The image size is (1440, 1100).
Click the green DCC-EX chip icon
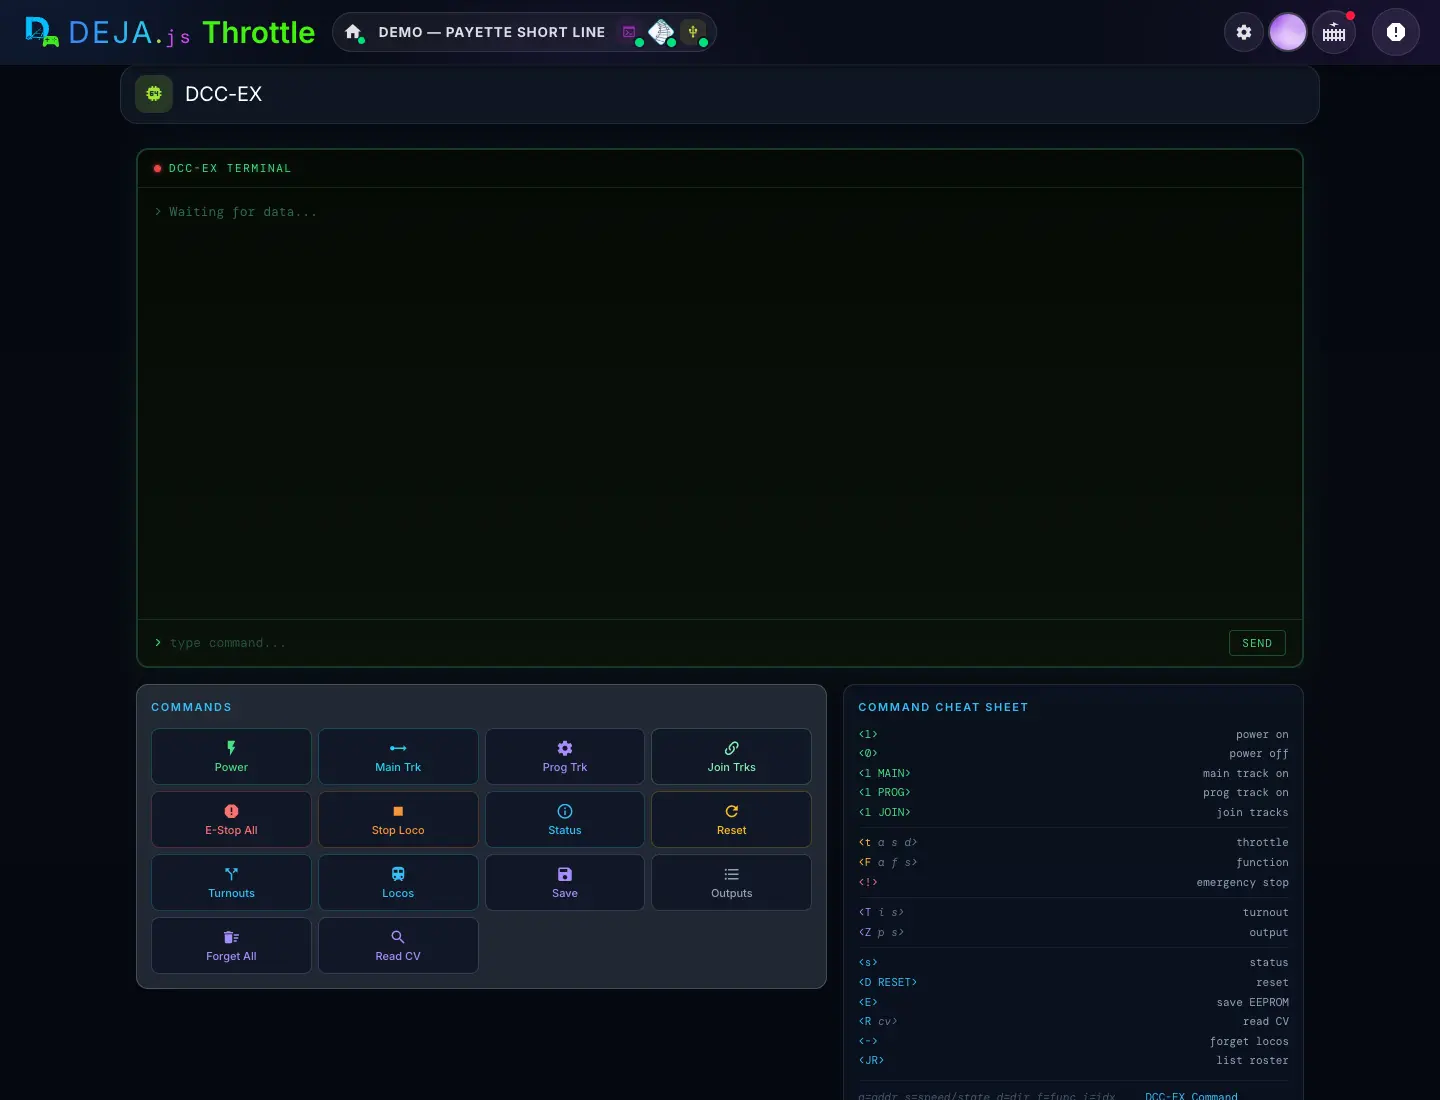pyautogui.click(x=154, y=94)
